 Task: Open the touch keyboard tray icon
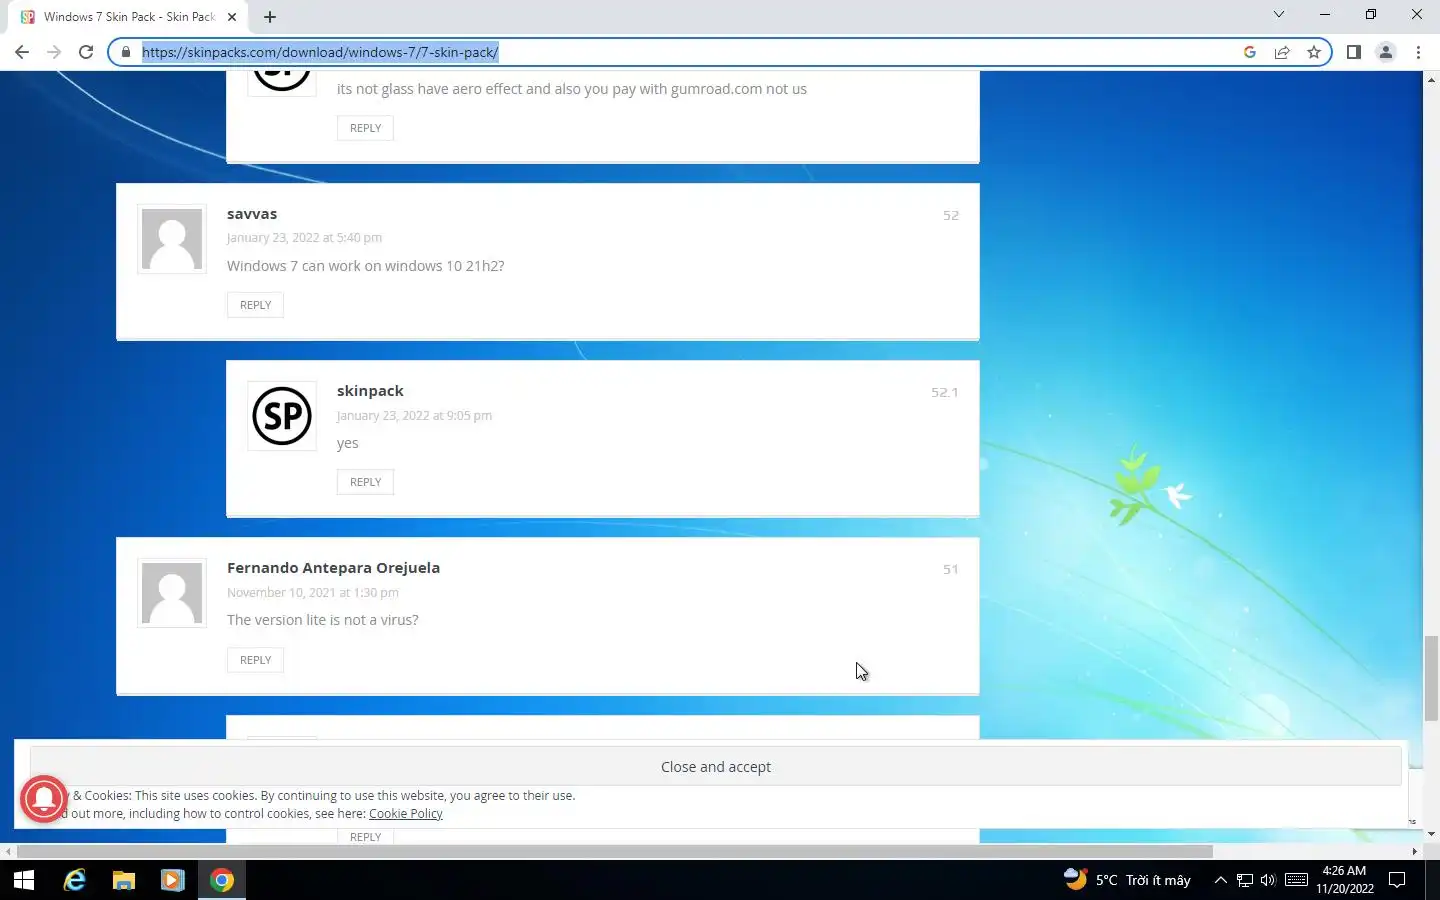1296,880
